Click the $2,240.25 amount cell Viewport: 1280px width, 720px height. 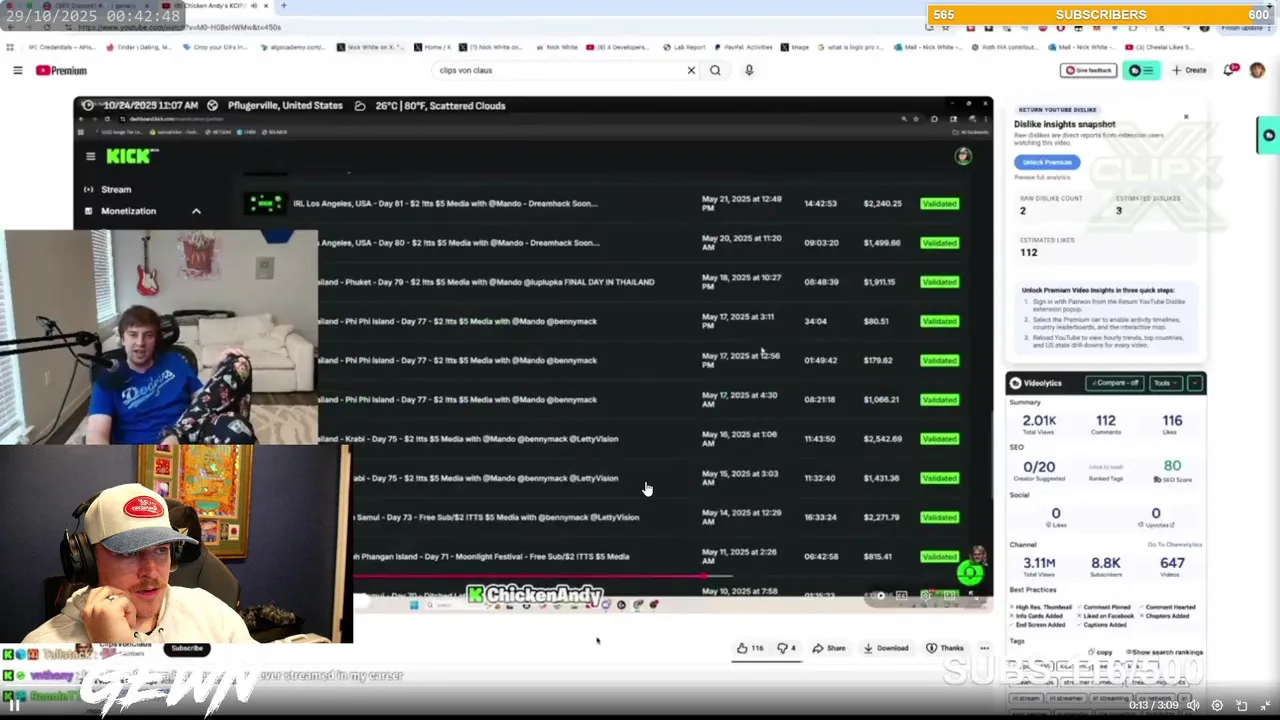(882, 203)
